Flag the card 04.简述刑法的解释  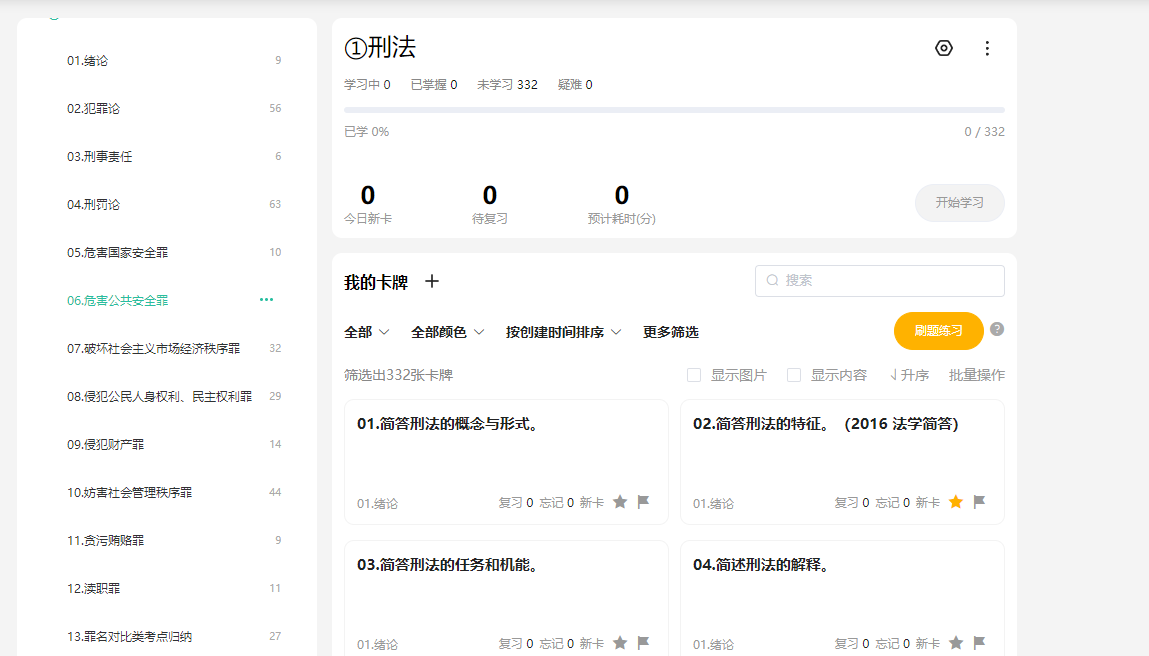tap(979, 643)
